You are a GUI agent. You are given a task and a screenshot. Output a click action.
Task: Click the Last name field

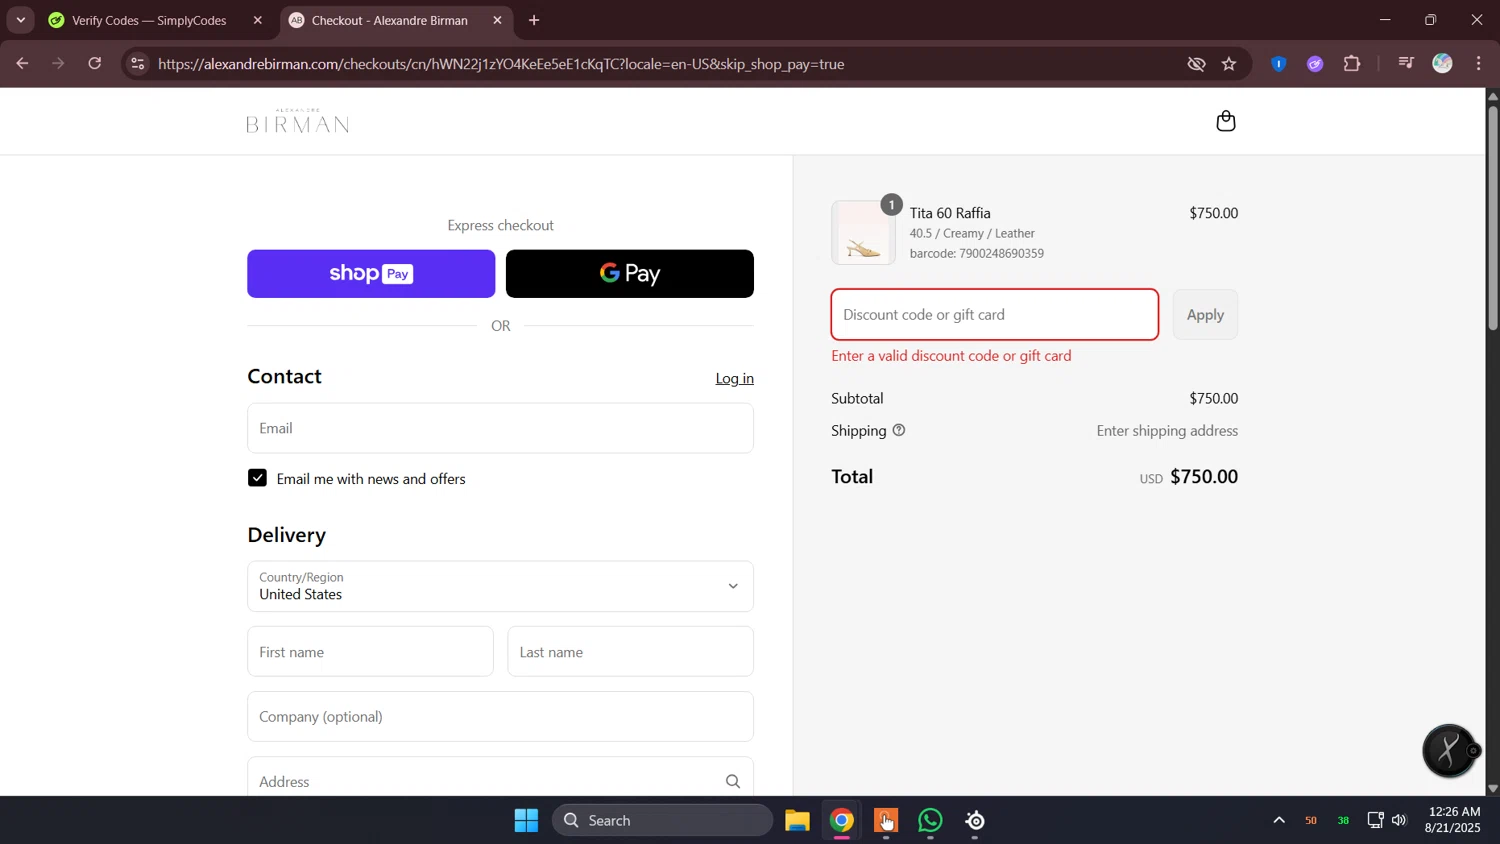630,652
